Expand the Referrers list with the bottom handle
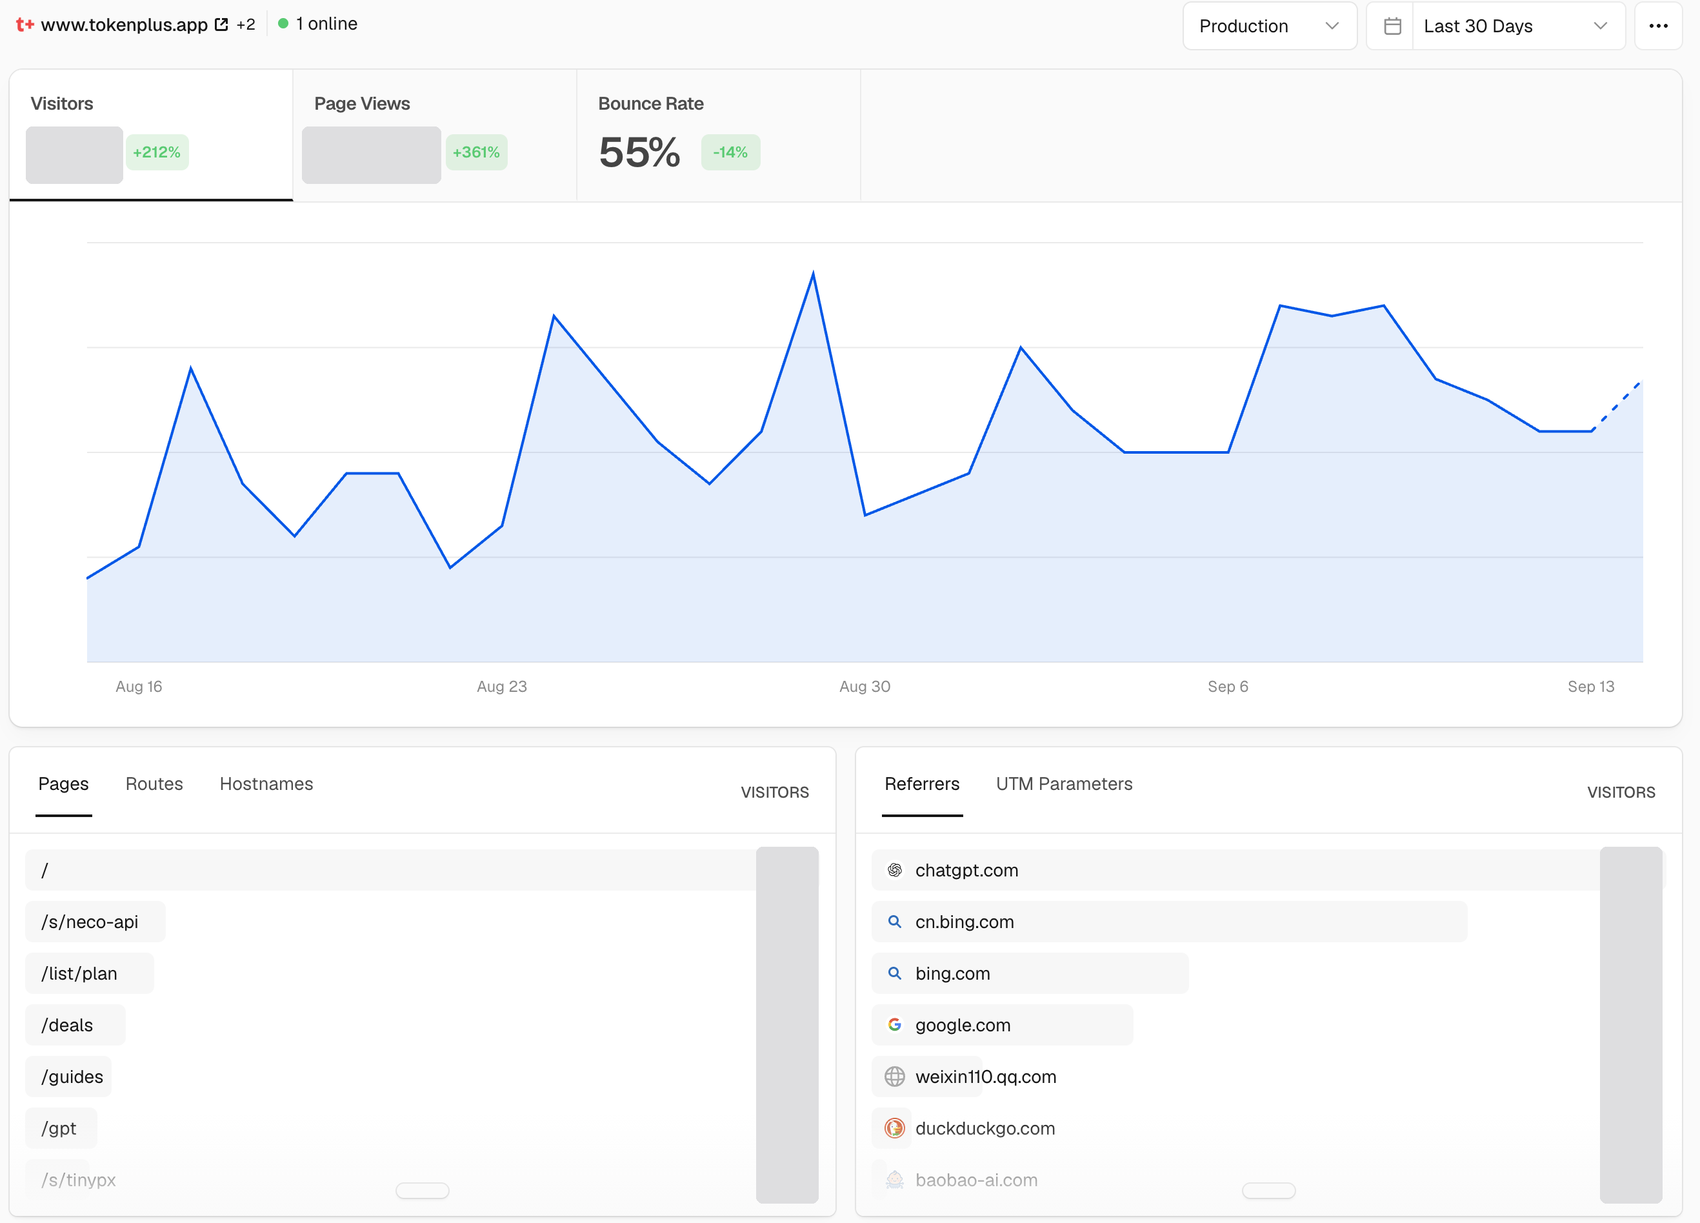 pos(1268,1191)
